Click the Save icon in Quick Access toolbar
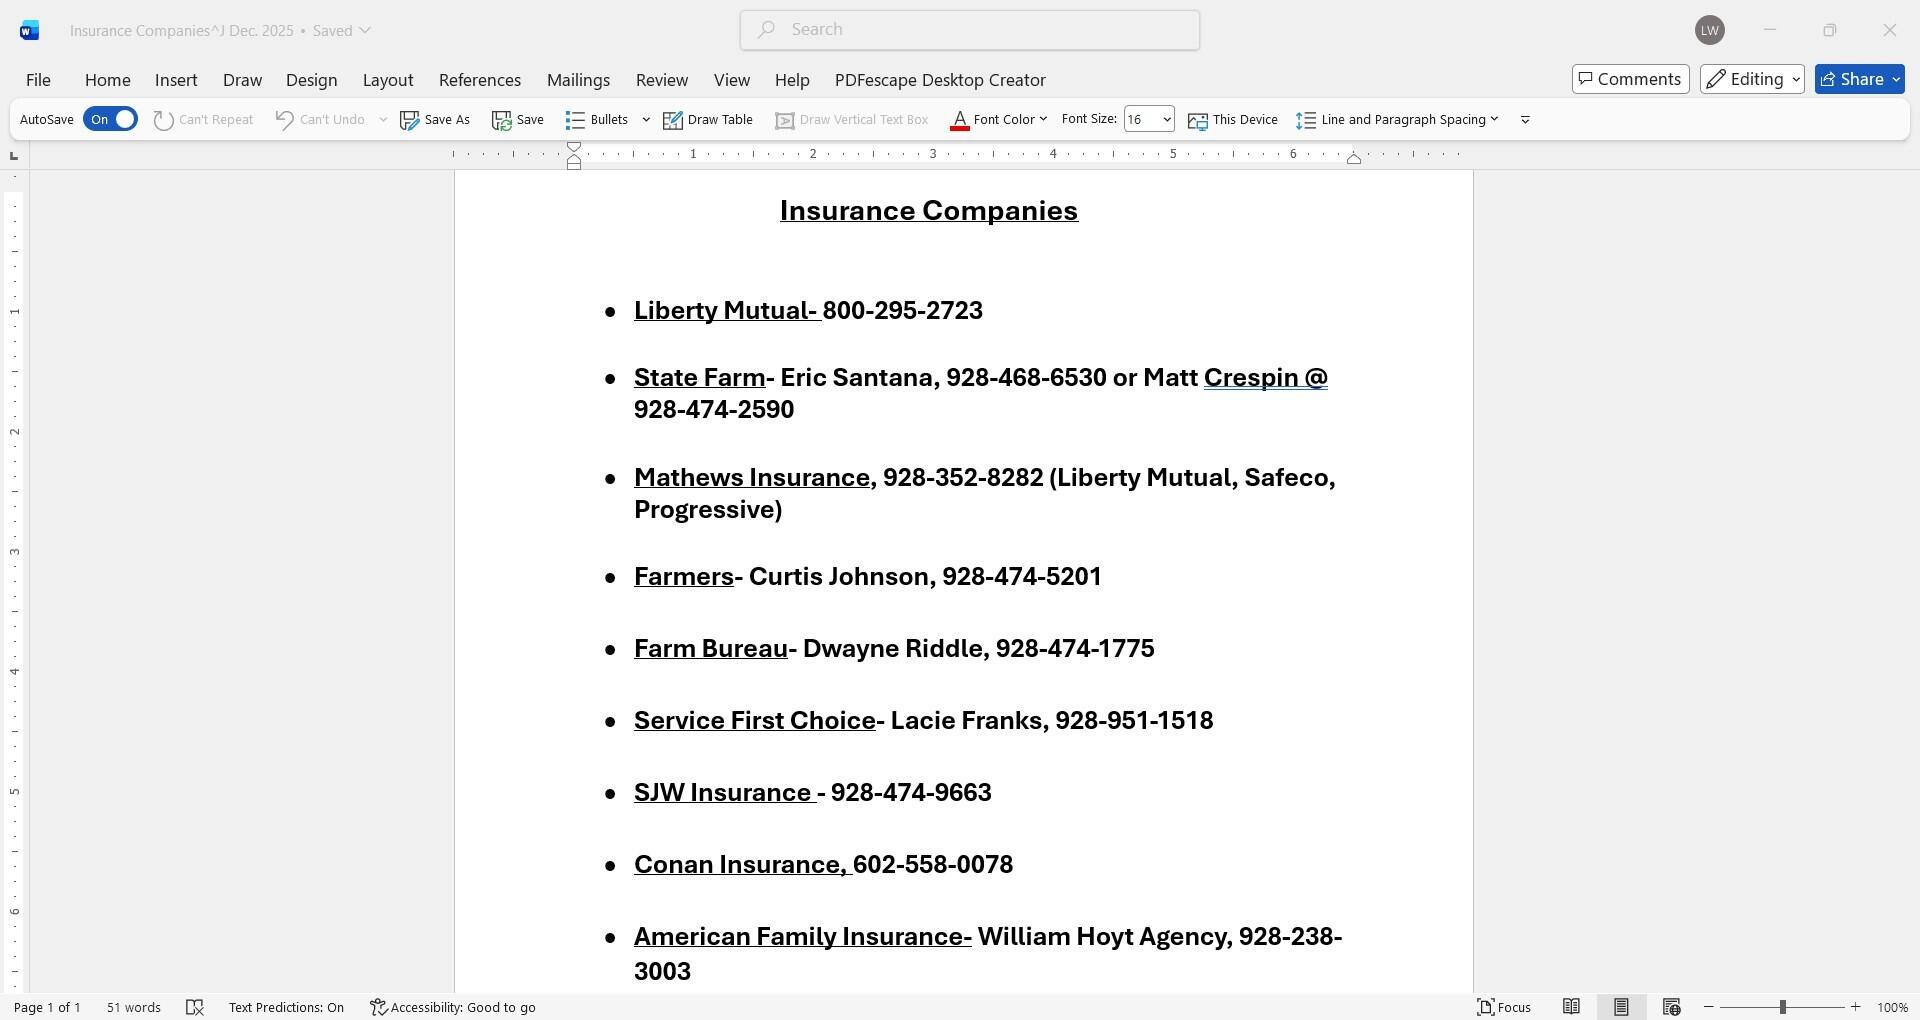 [518, 120]
